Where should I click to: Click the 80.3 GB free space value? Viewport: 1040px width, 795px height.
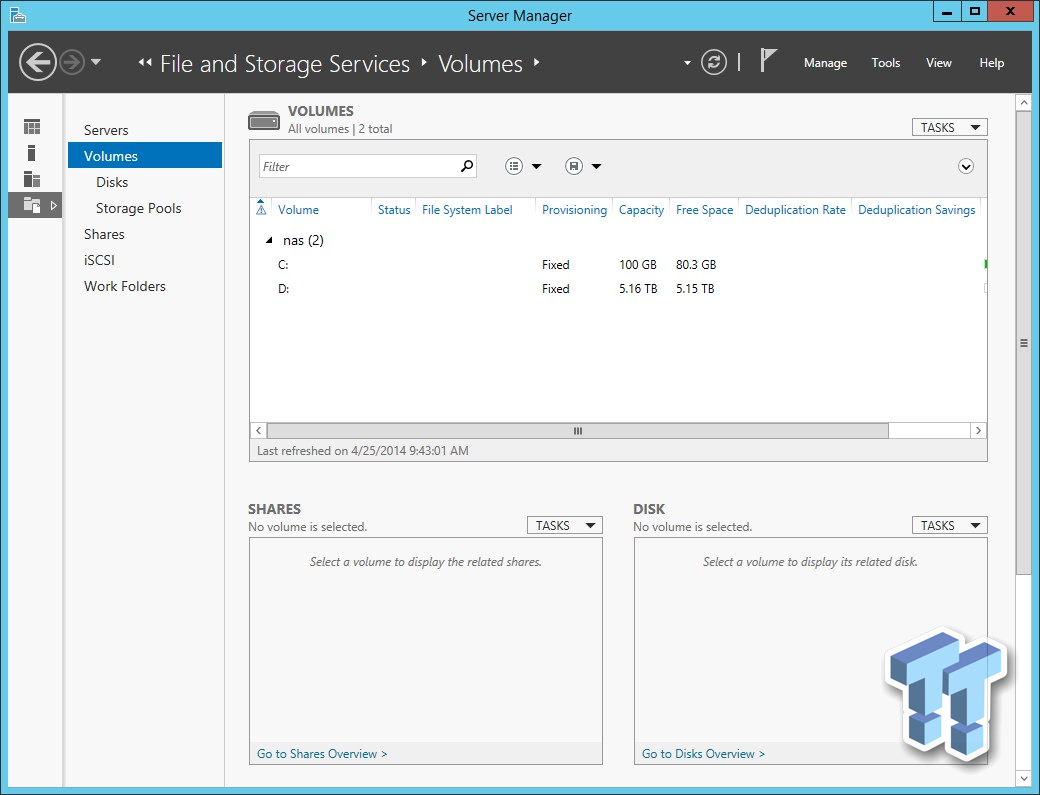pos(696,265)
